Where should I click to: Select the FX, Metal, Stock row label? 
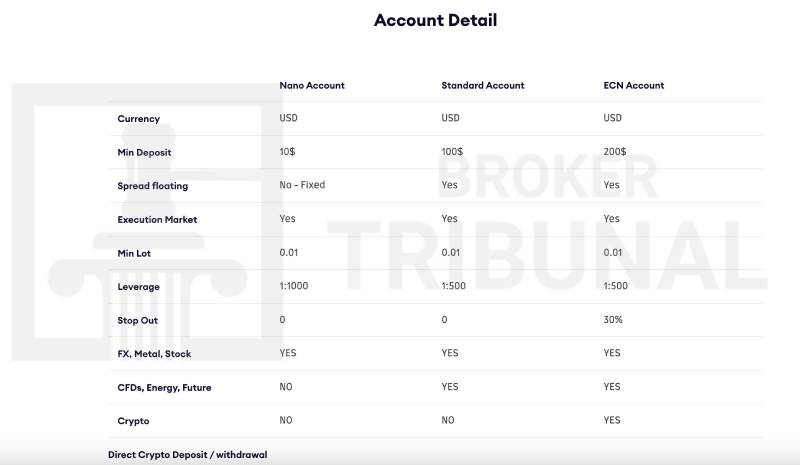pos(154,354)
